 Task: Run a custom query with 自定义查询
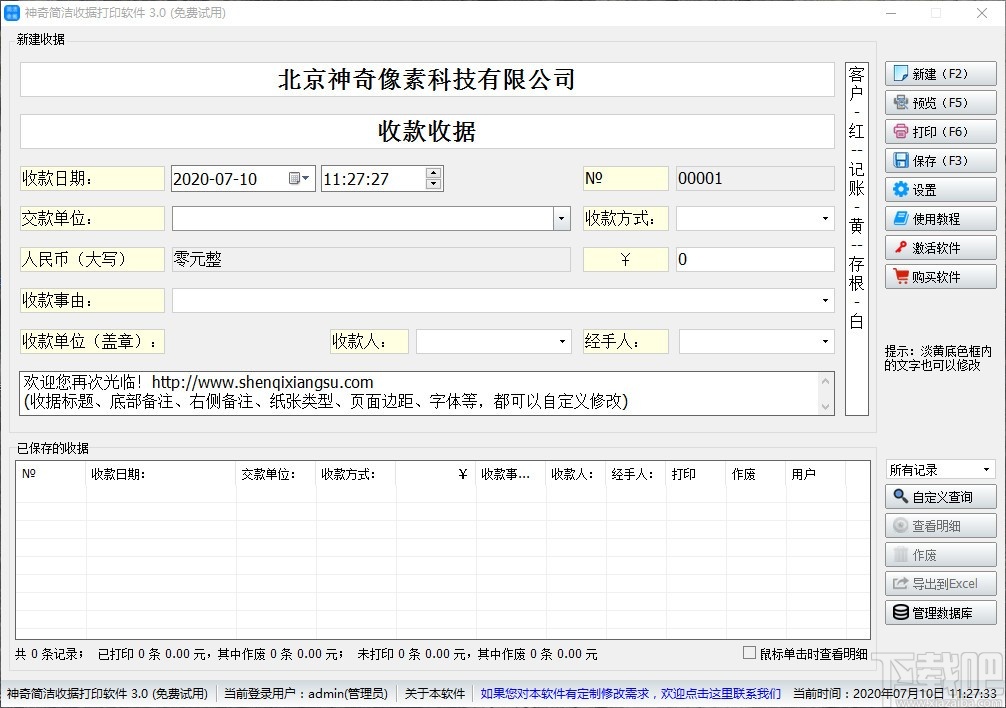coord(939,496)
